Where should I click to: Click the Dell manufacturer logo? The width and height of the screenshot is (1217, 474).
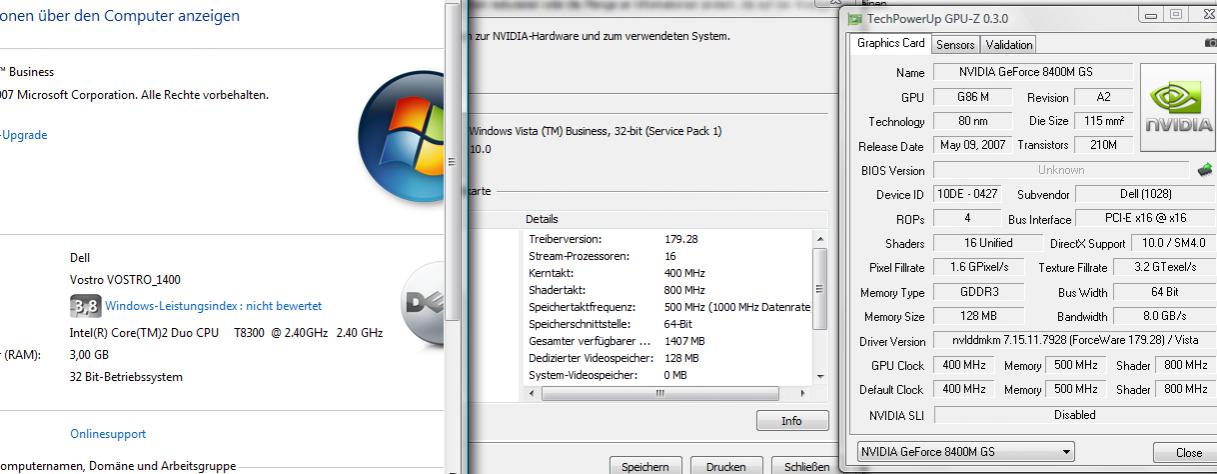click(x=424, y=302)
